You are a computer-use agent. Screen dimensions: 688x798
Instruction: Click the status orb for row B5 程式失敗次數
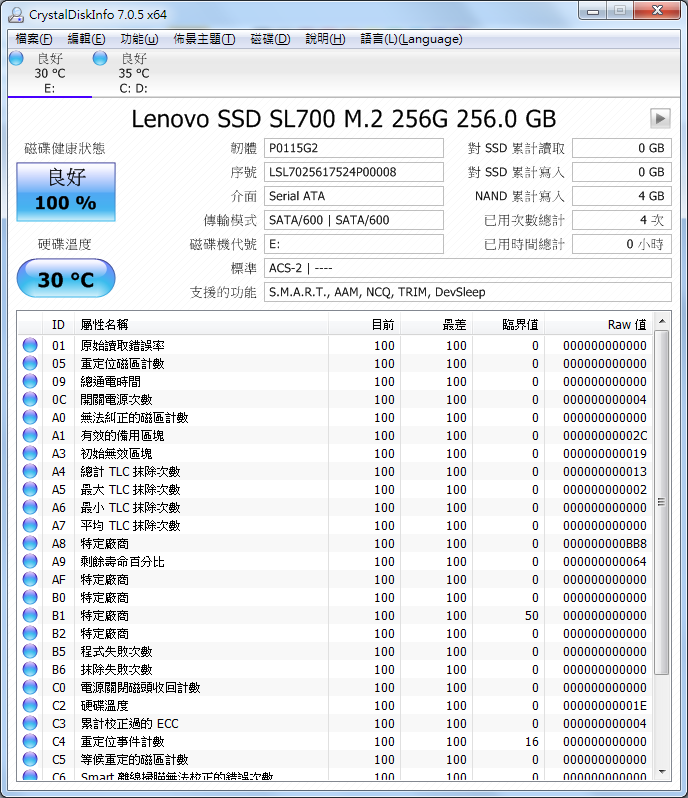coord(30,651)
